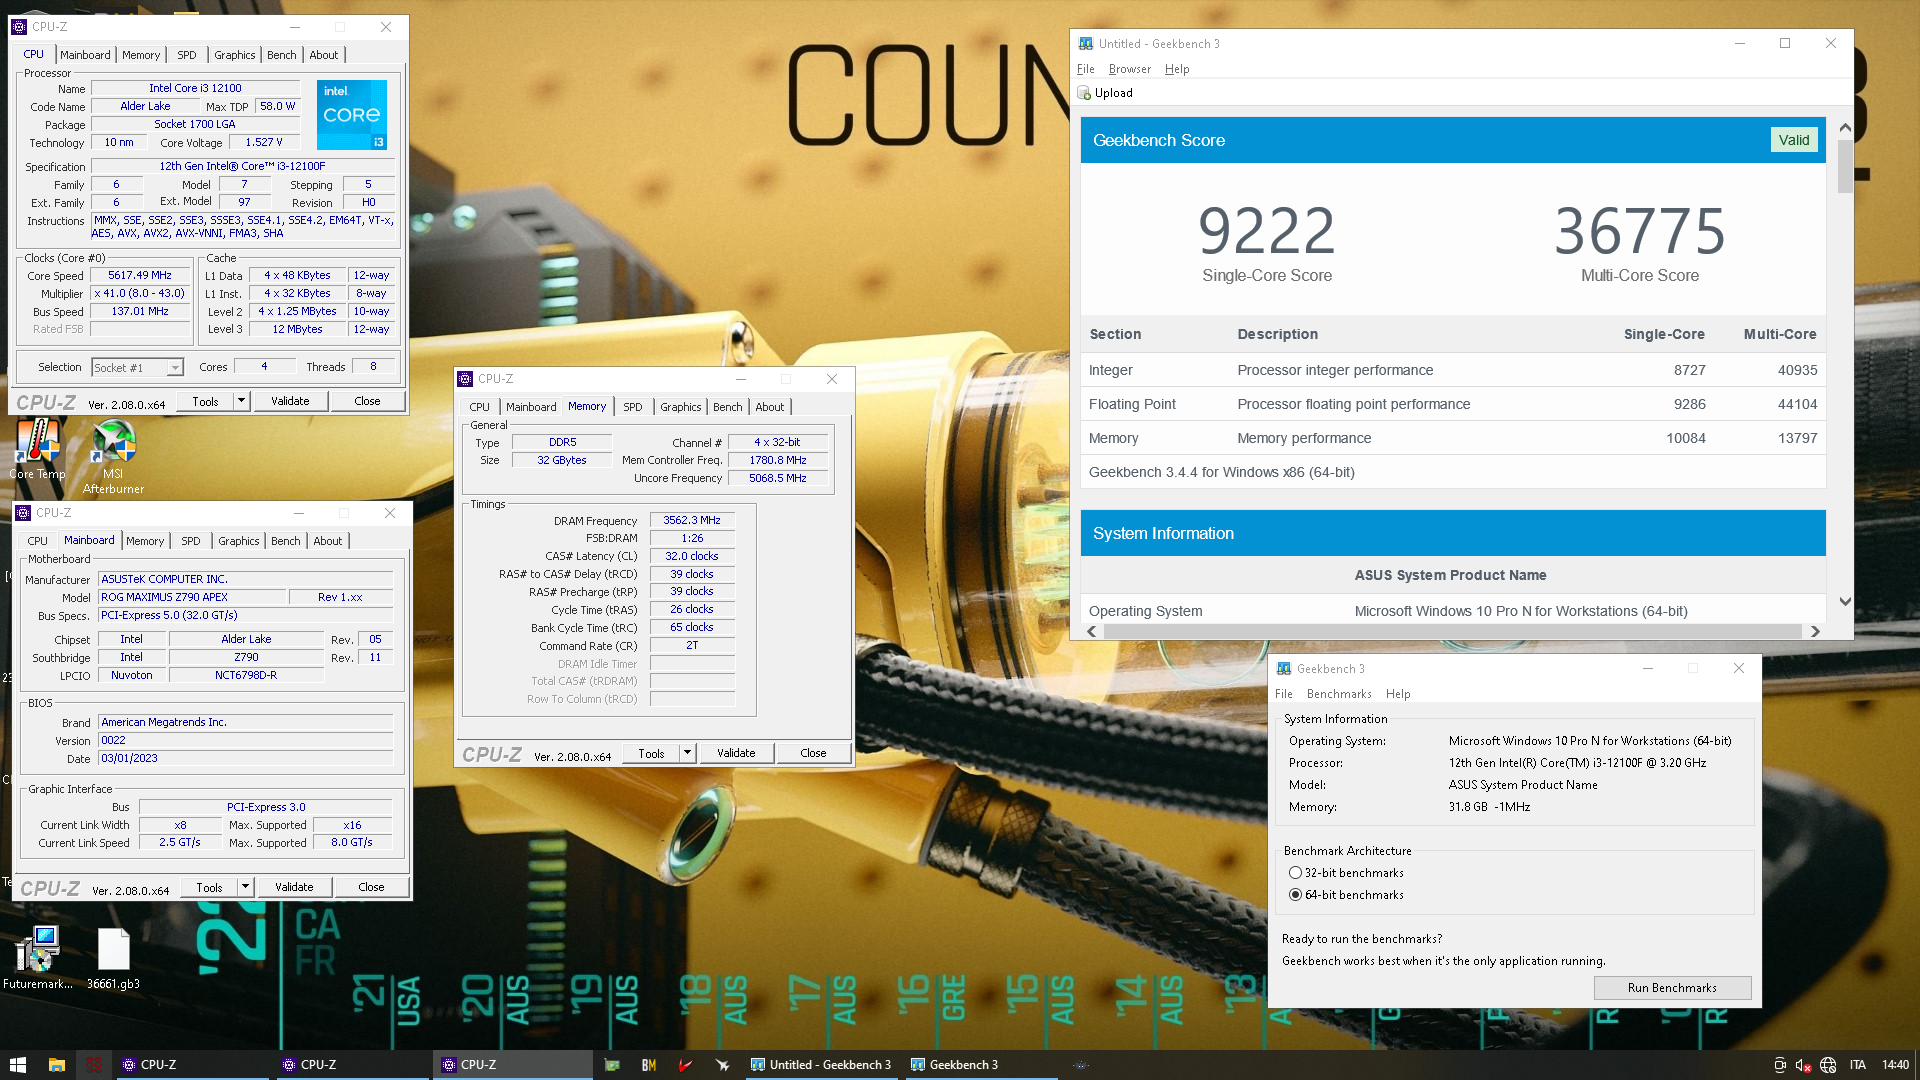
Task: Click the green graphics card taskbar icon
Action: pos(612,1065)
